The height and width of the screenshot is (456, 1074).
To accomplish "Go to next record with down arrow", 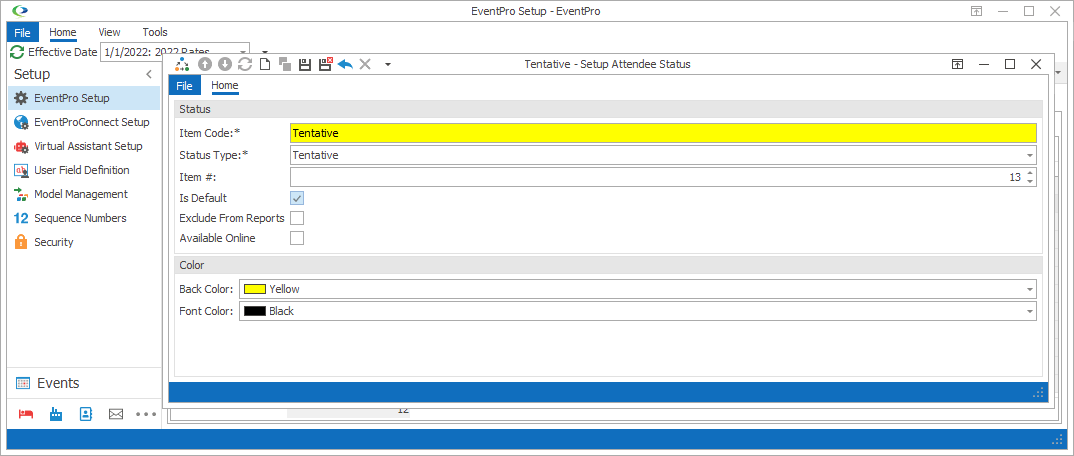I will pos(225,64).
